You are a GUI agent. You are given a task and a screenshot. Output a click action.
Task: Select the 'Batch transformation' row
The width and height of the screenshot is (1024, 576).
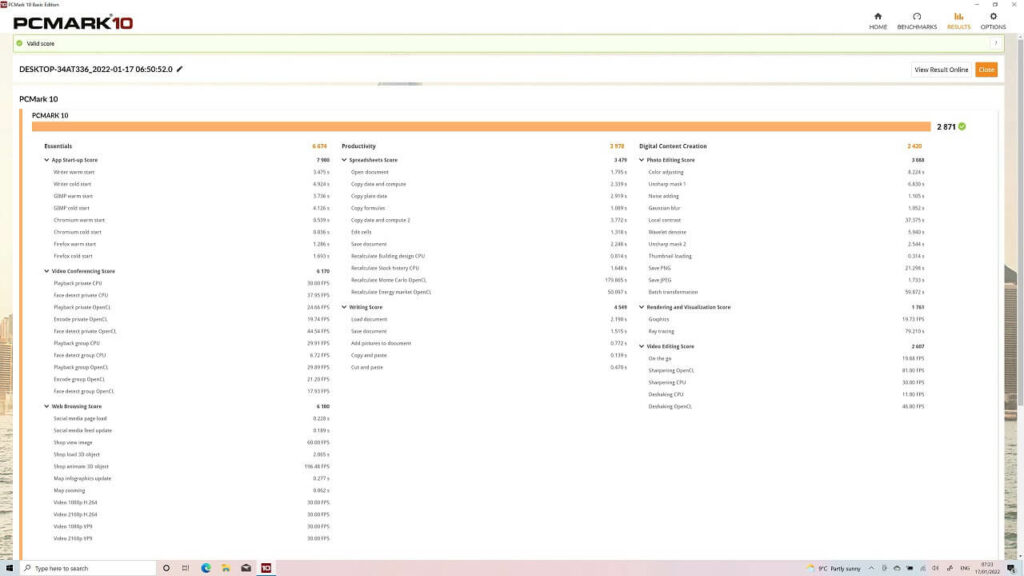point(786,292)
